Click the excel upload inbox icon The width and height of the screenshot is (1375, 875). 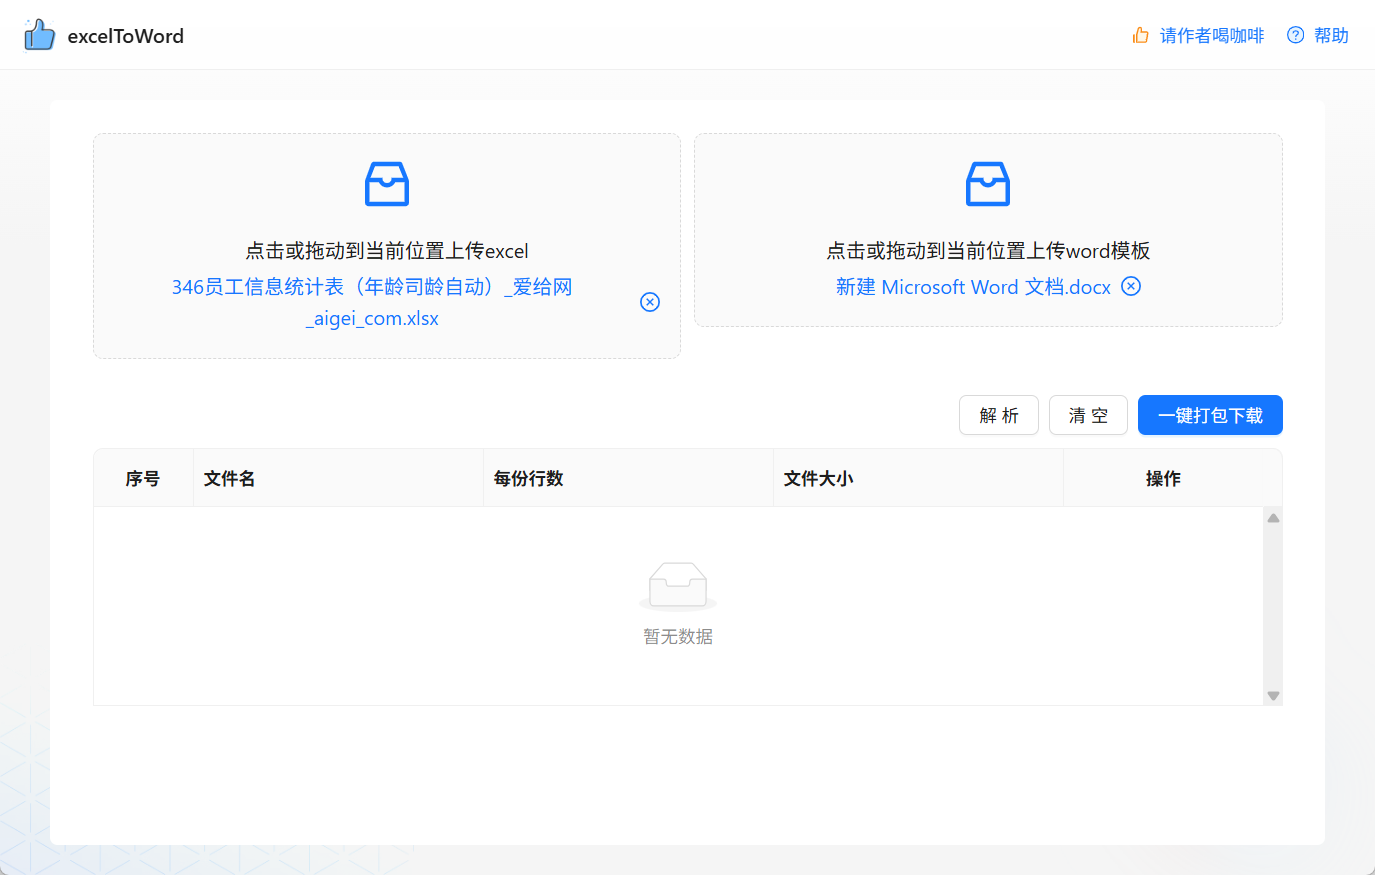coord(386,184)
